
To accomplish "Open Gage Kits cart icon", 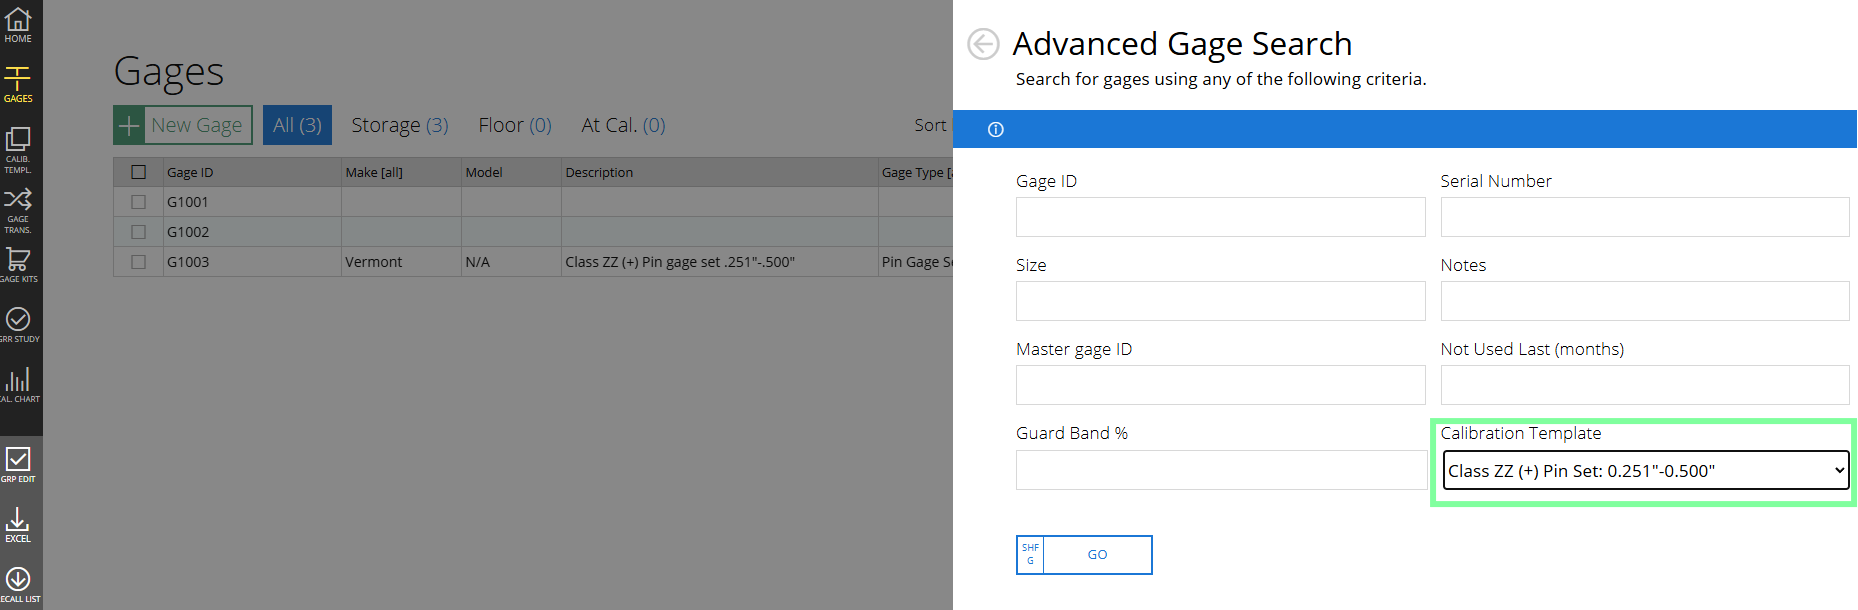I will tap(18, 265).
